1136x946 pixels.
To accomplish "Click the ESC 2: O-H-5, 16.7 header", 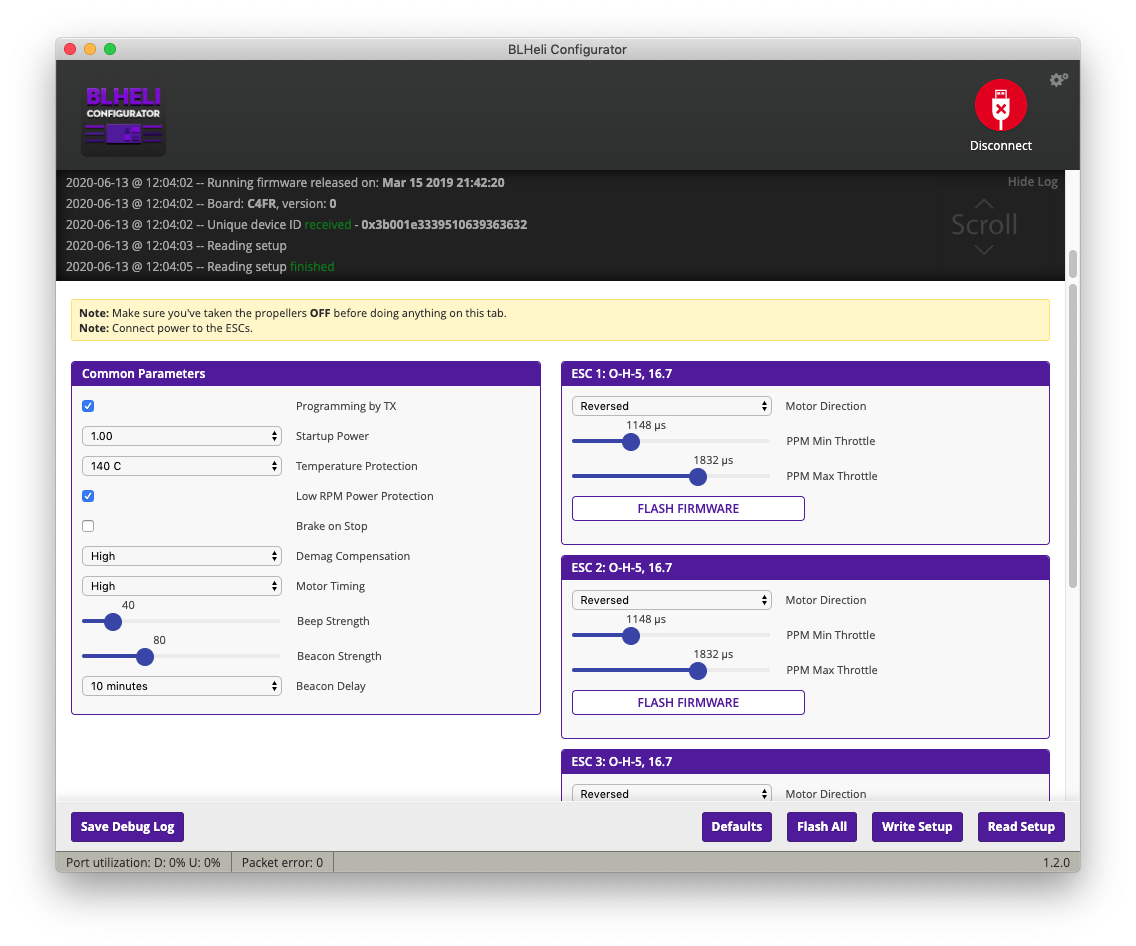I will 806,568.
